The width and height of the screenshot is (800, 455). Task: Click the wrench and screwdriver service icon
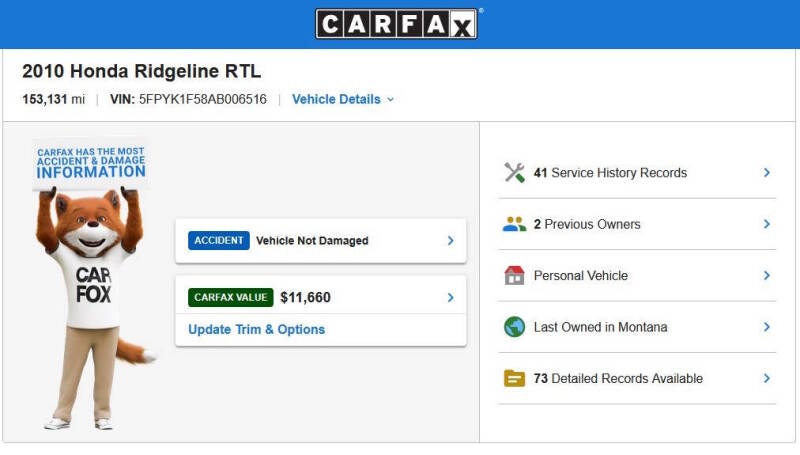pos(514,173)
